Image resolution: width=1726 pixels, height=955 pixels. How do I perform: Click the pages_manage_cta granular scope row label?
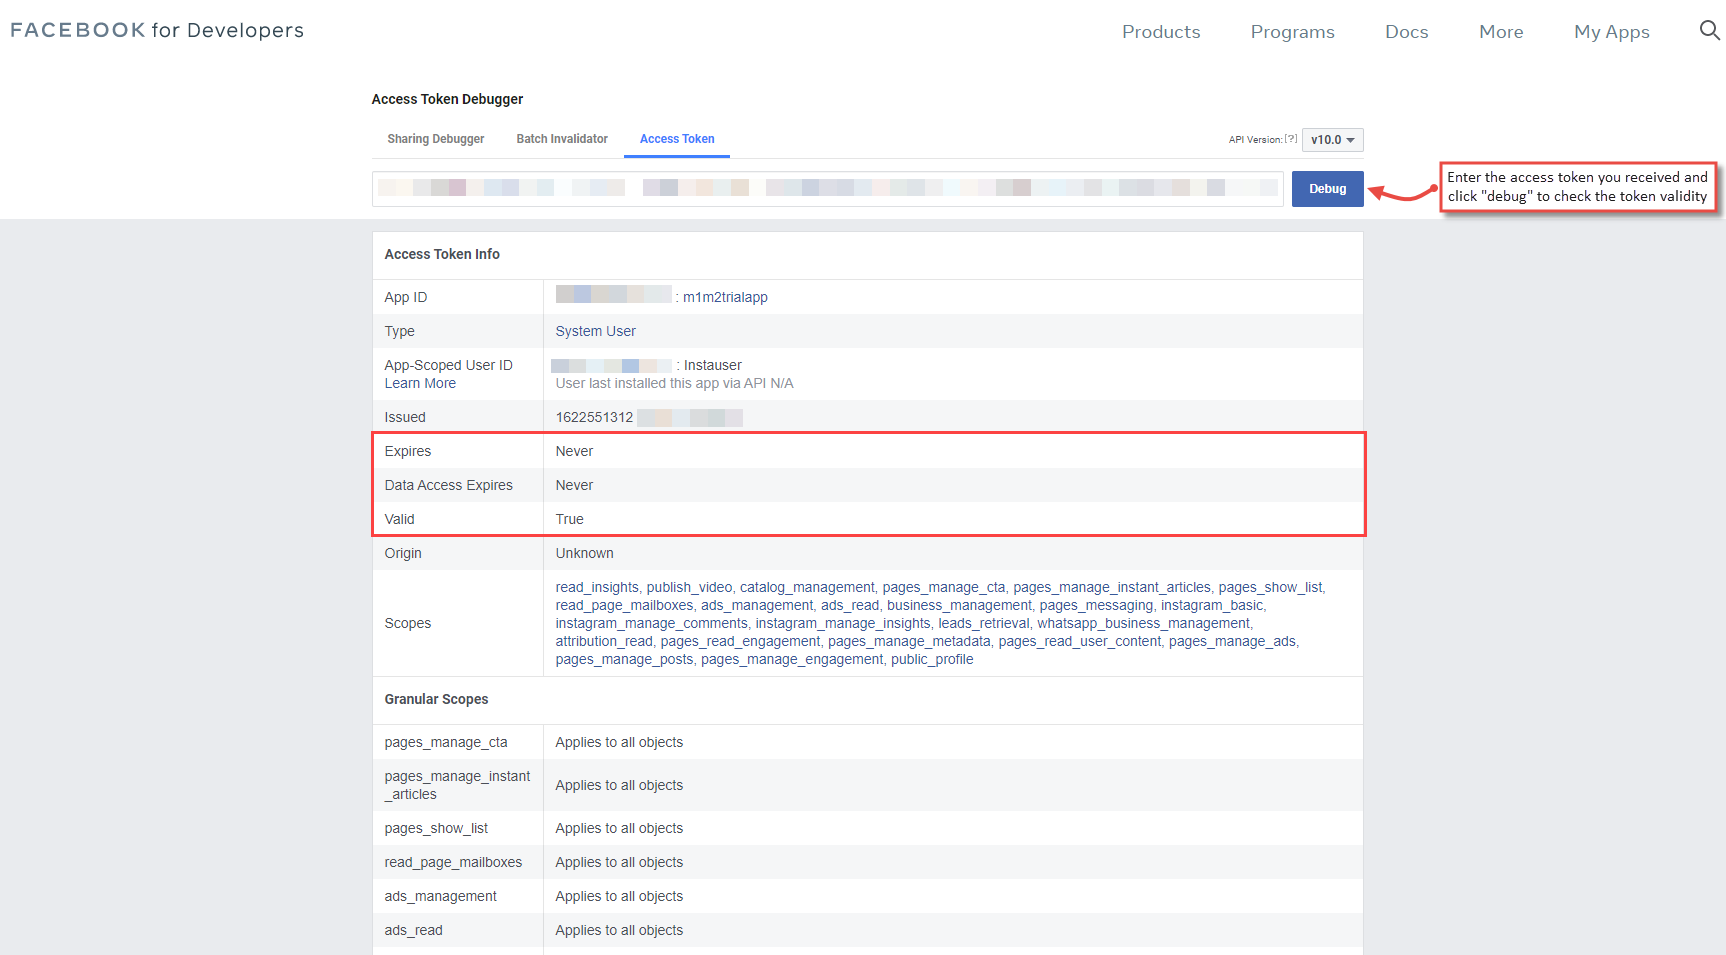click(446, 742)
